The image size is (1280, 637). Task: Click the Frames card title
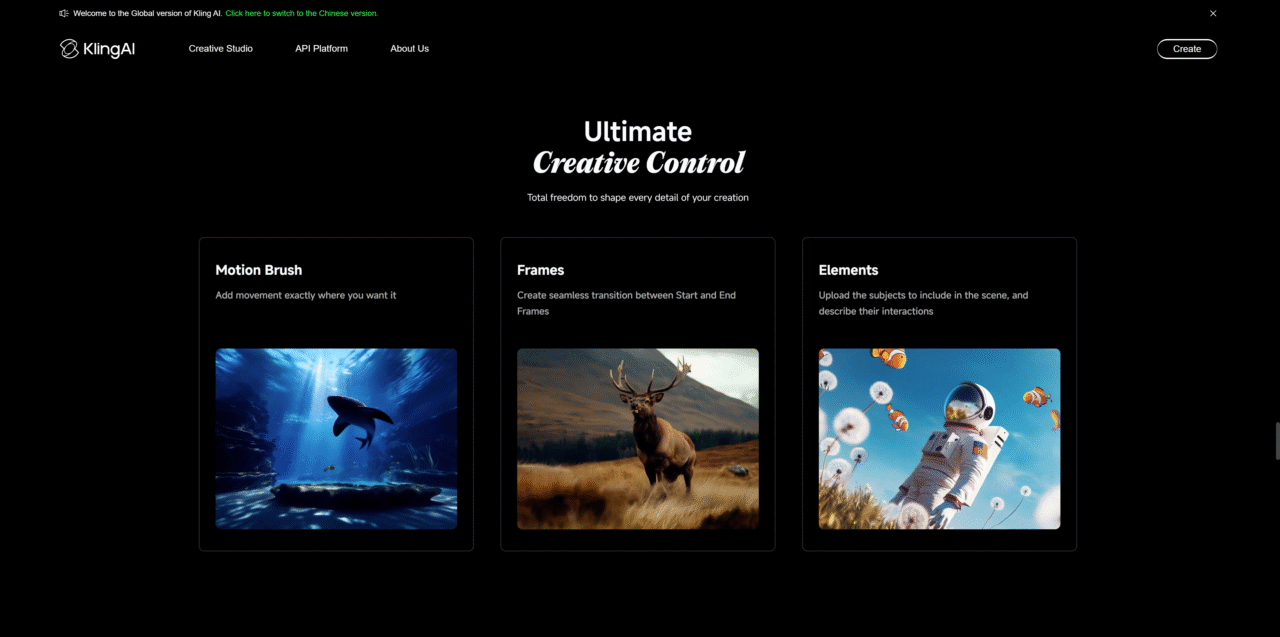point(540,270)
